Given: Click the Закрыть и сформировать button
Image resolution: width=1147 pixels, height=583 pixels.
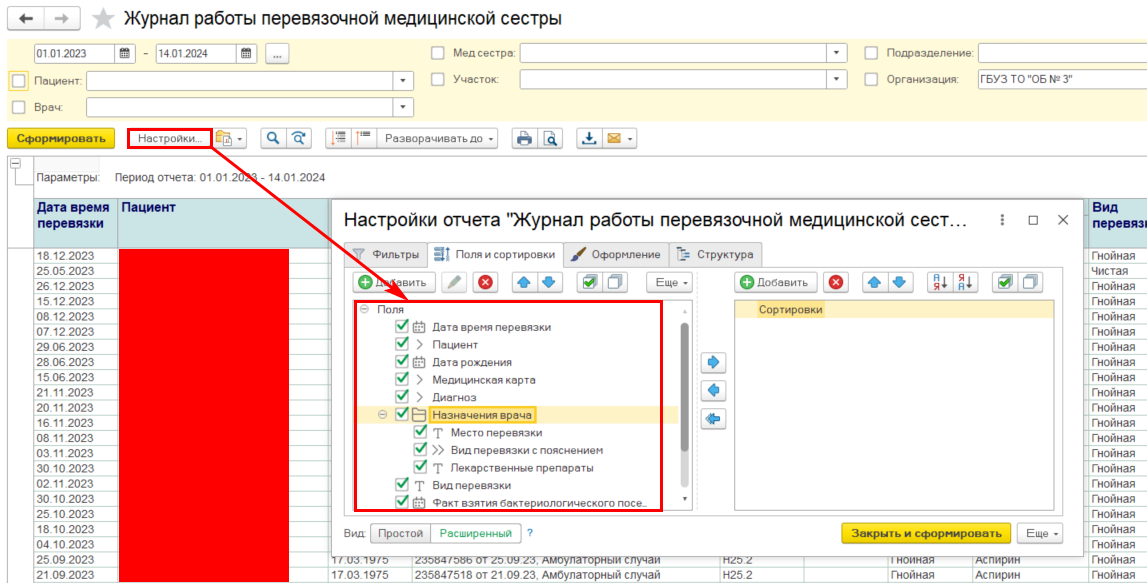Looking at the screenshot, I should point(926,533).
